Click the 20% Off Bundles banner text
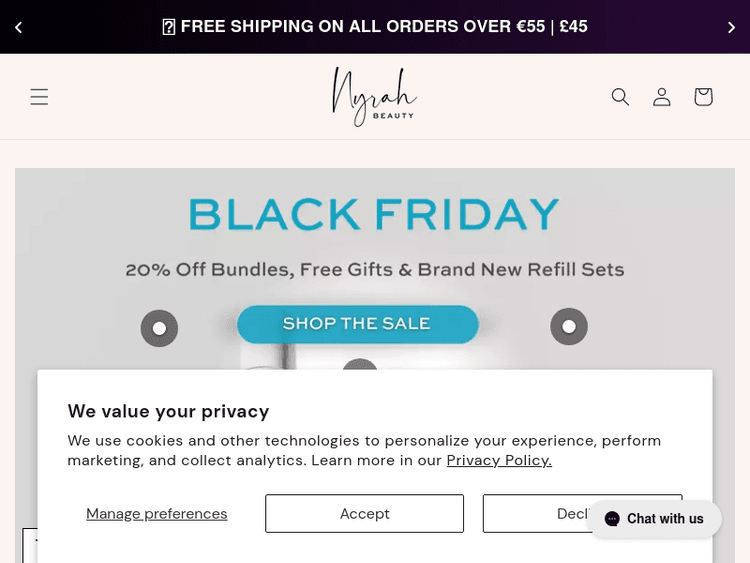 pos(374,270)
